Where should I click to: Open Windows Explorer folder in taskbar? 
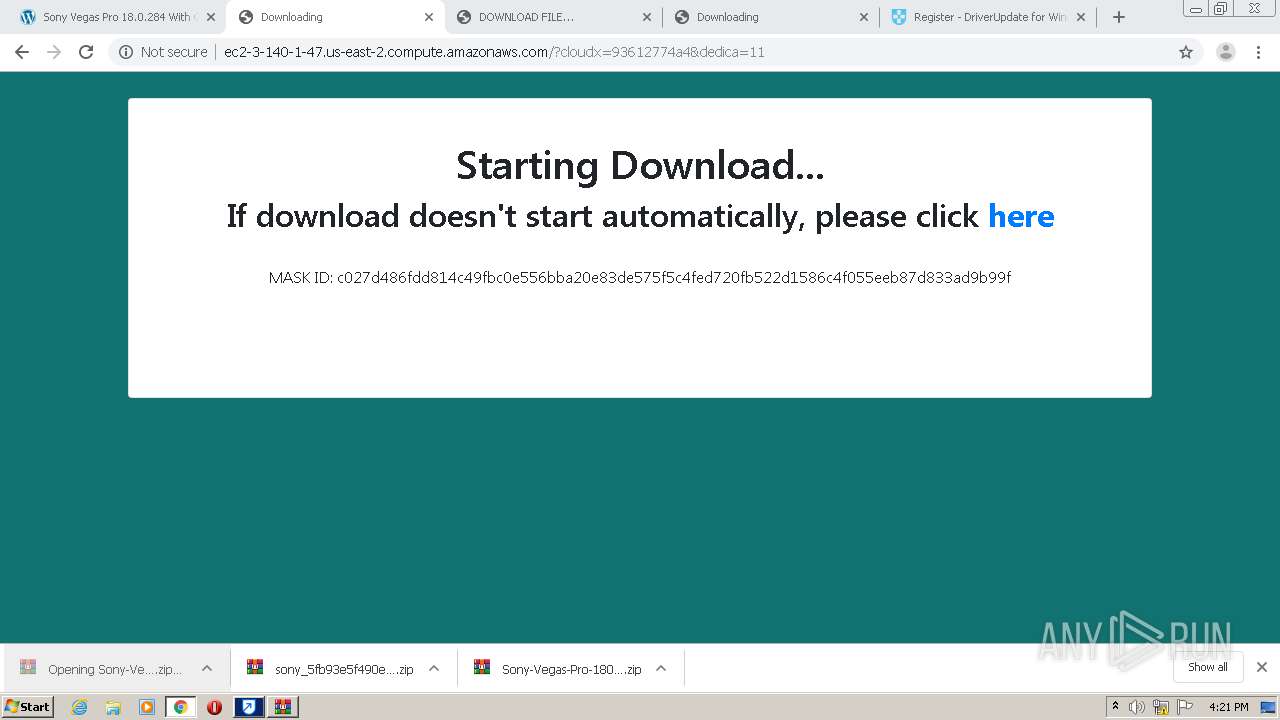[x=113, y=707]
